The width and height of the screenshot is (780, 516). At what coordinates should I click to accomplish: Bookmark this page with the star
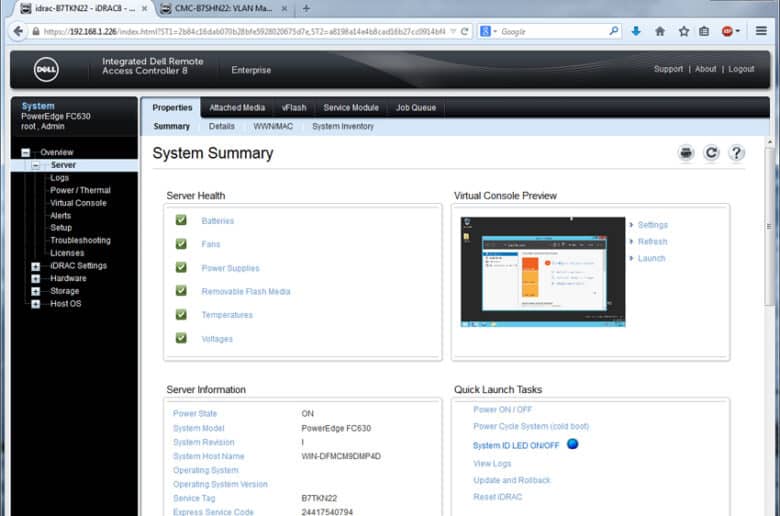(x=684, y=31)
